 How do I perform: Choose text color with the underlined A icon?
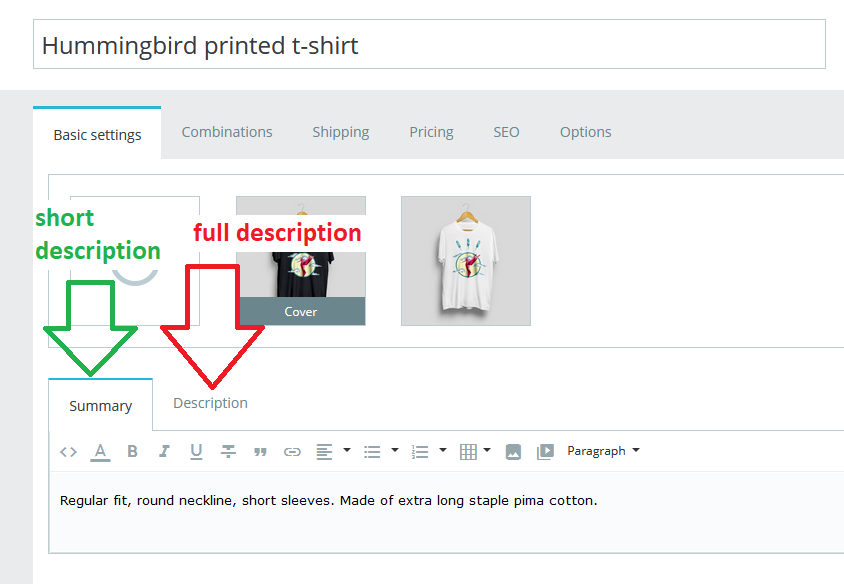(x=100, y=452)
